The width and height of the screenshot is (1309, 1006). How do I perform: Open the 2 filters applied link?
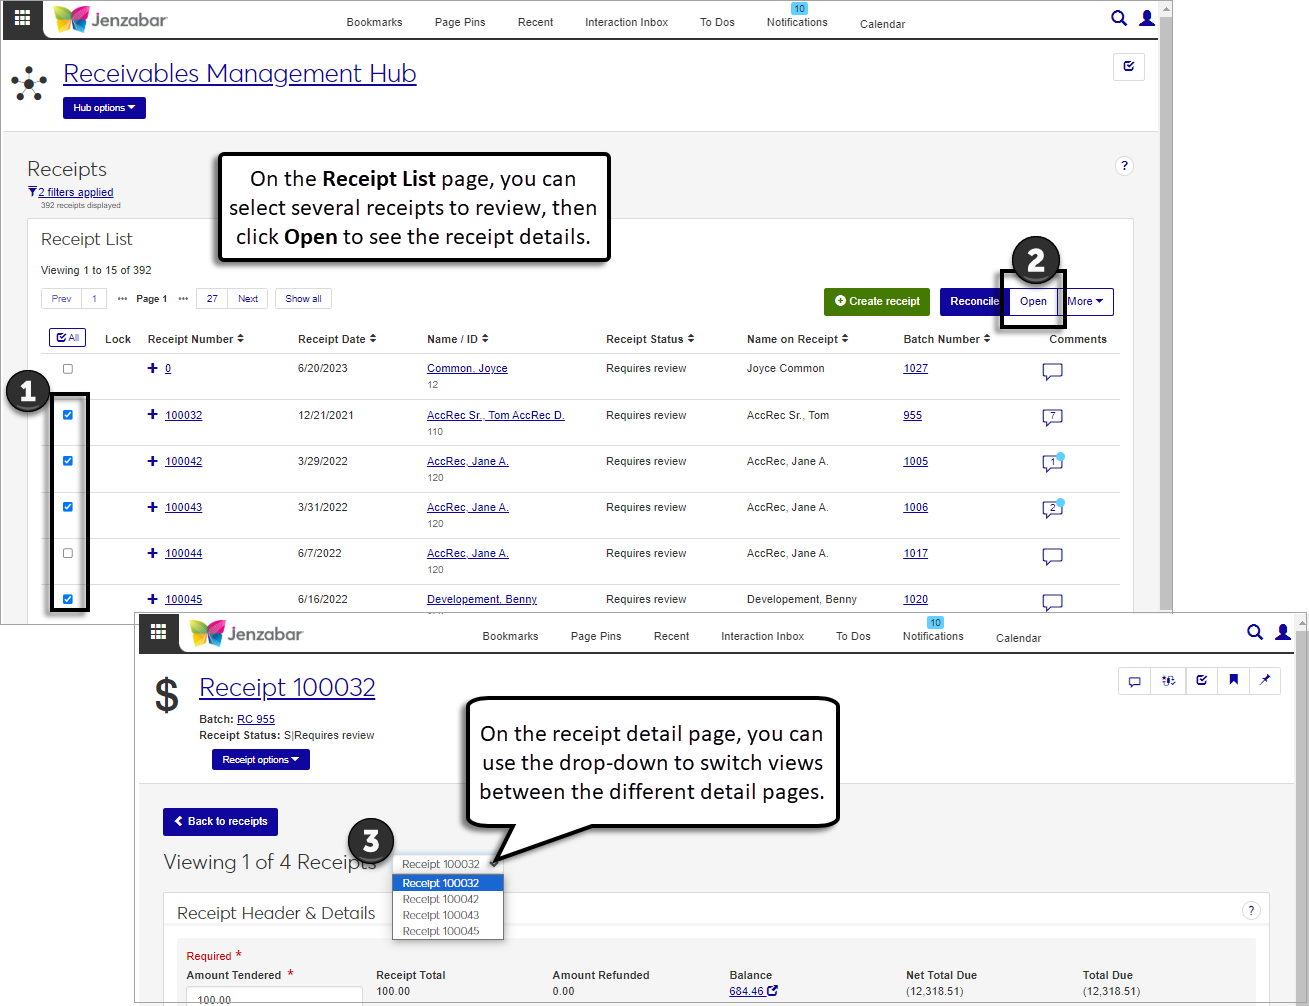(x=75, y=192)
